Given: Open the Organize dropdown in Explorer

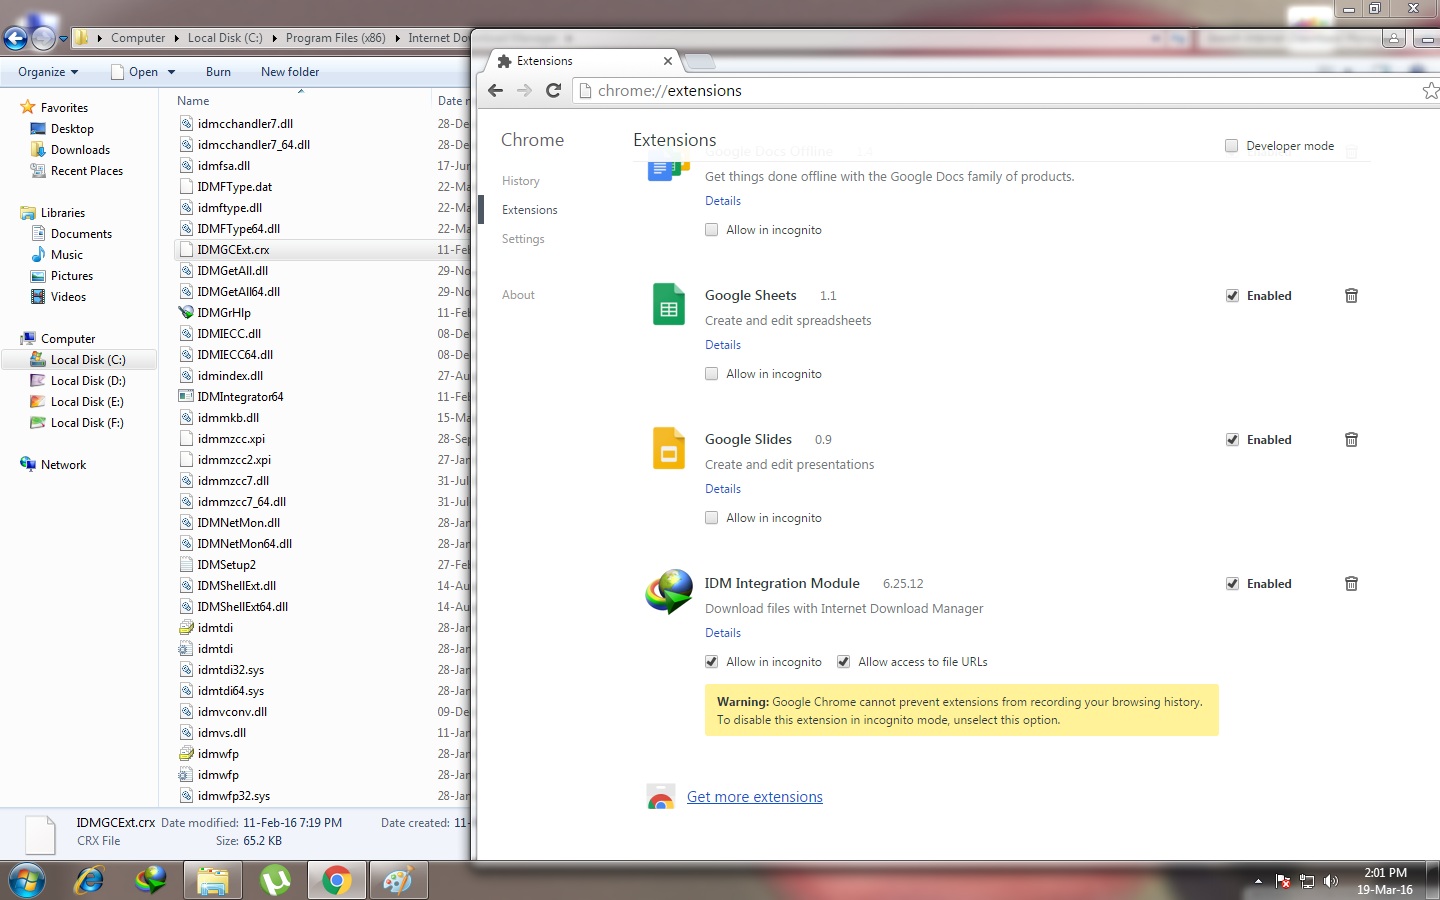Looking at the screenshot, I should pyautogui.click(x=48, y=72).
